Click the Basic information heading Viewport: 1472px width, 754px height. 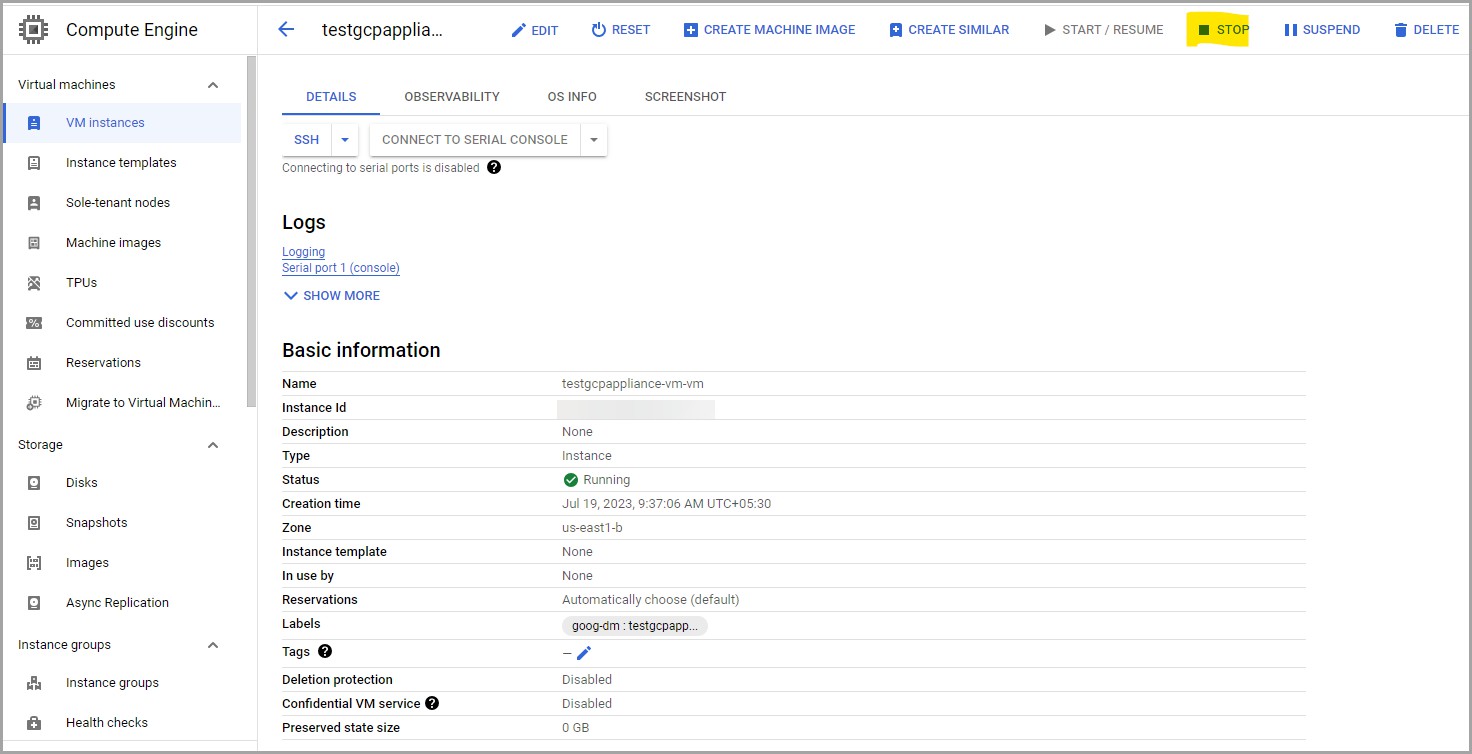[x=361, y=350]
